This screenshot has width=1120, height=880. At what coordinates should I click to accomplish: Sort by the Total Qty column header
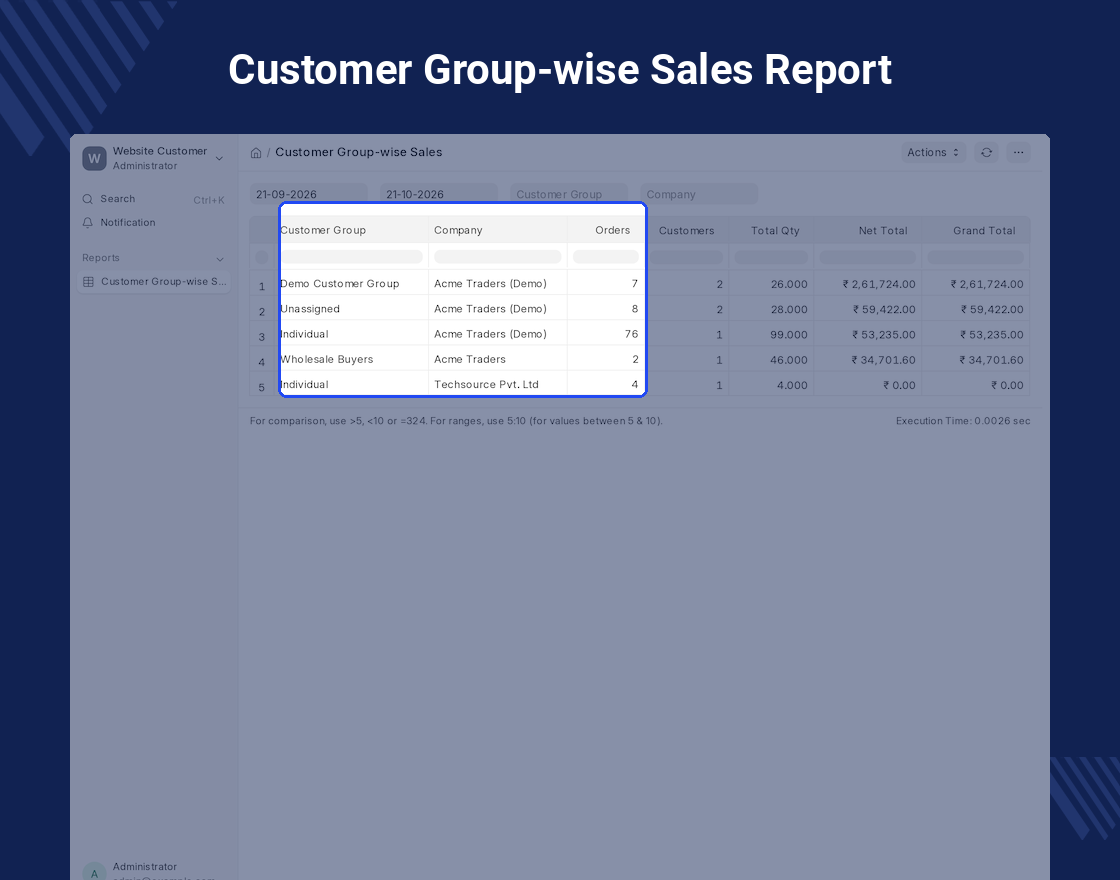coord(775,231)
